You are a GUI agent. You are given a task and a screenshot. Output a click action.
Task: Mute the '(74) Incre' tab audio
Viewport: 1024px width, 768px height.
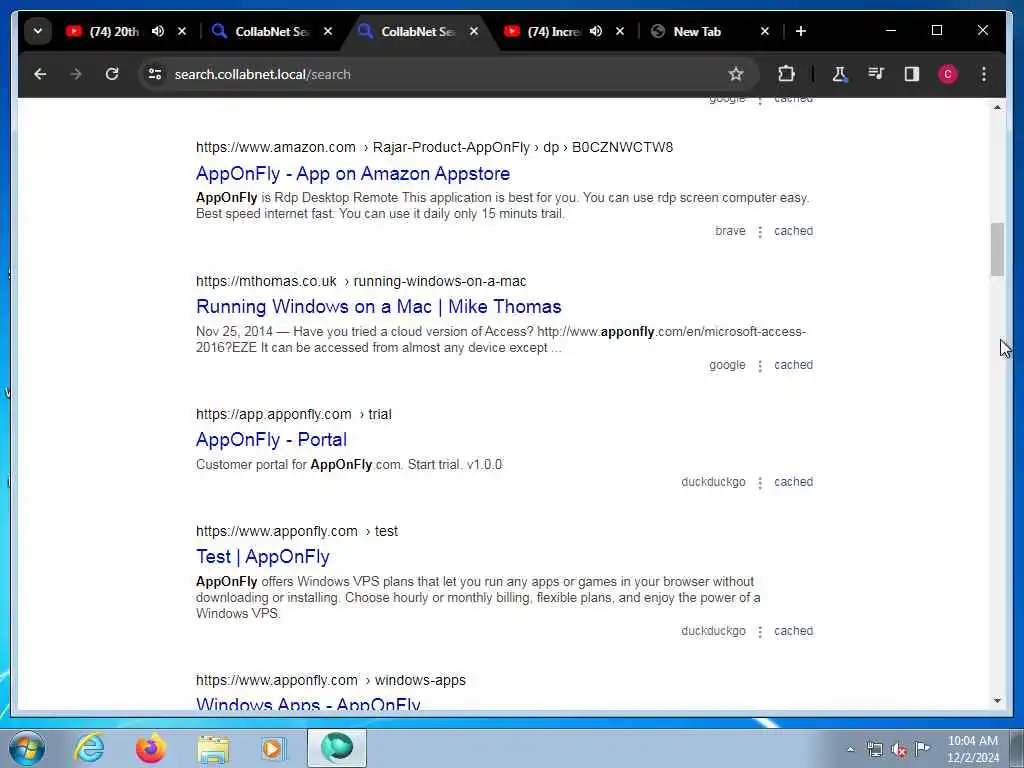596,31
